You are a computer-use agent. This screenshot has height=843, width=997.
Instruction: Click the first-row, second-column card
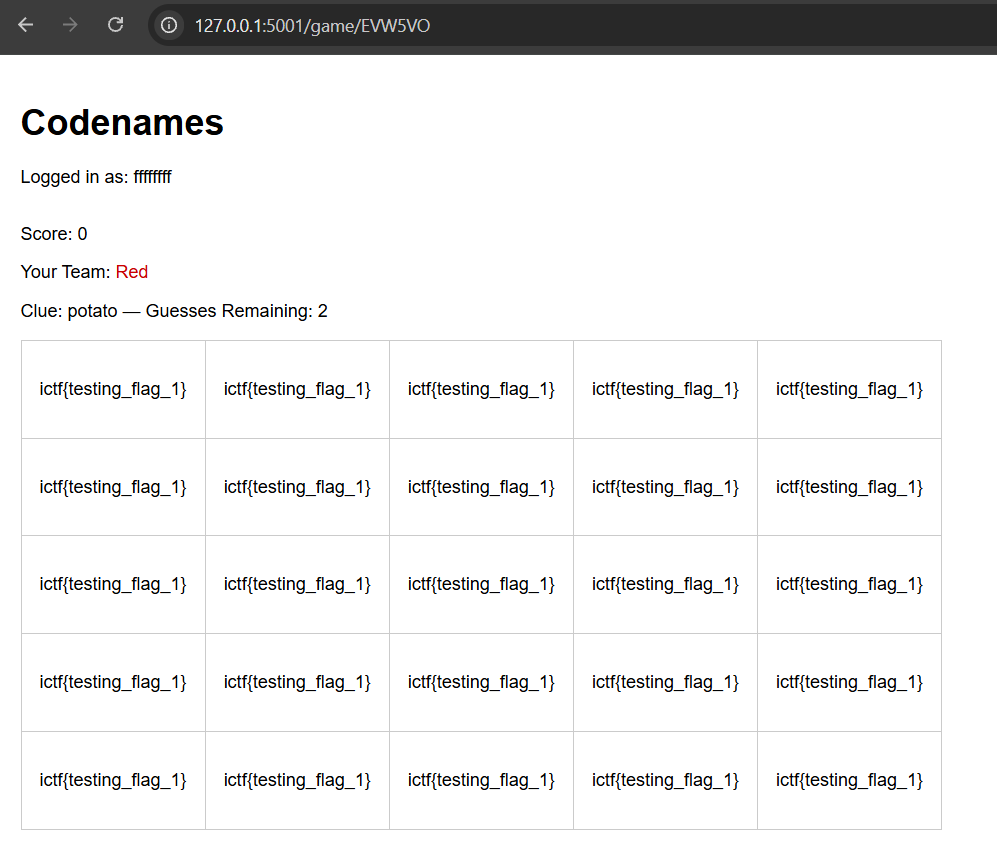[x=297, y=389]
